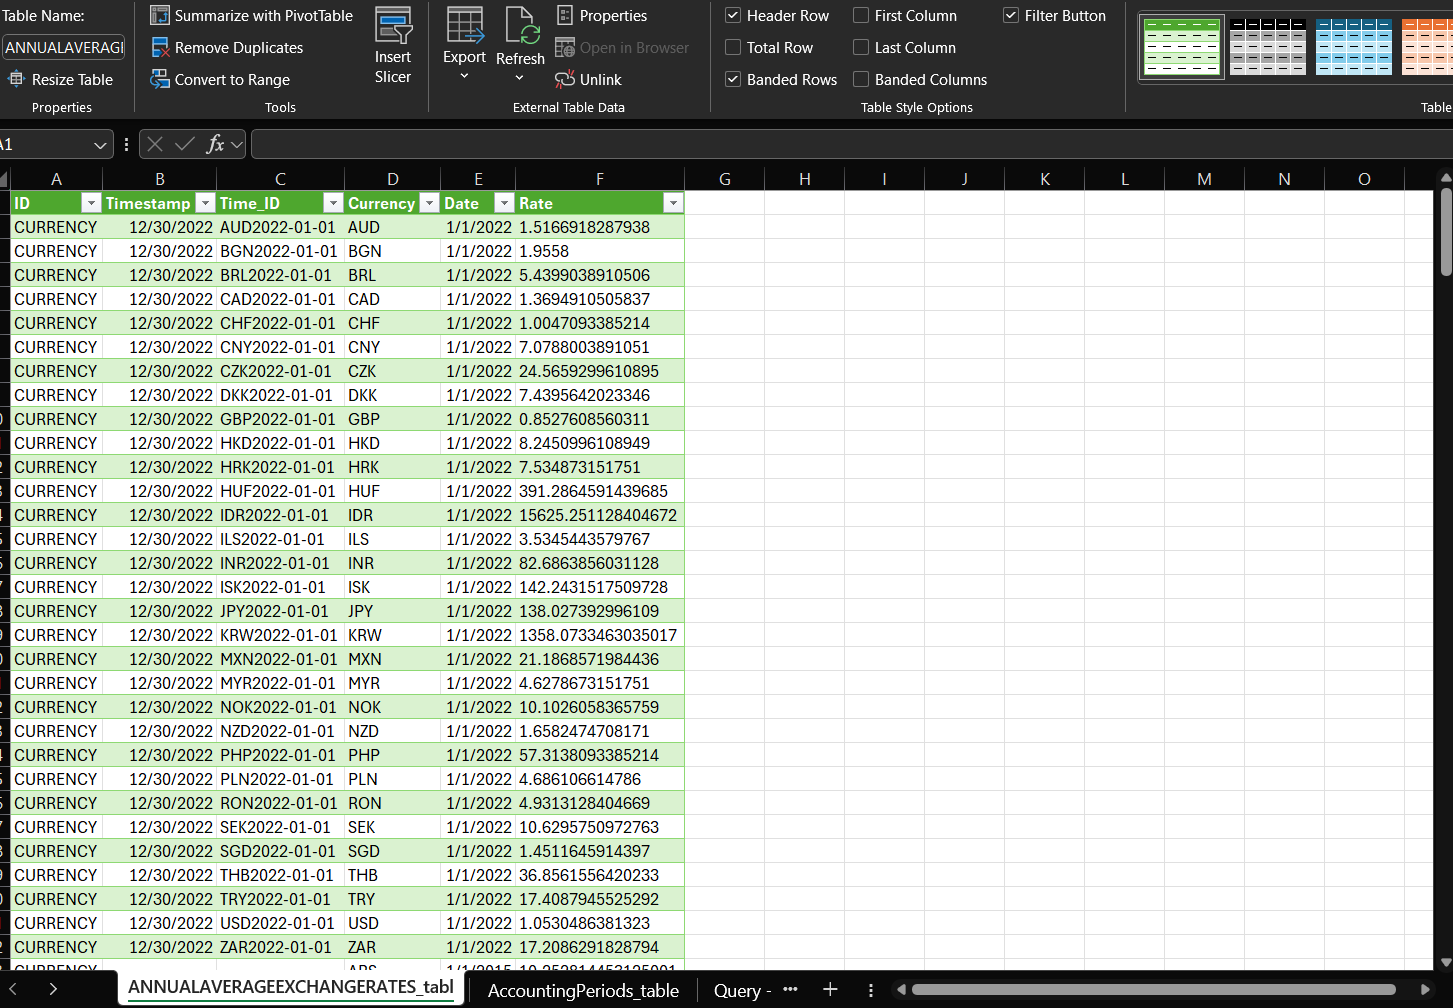Click the Export table icon
The height and width of the screenshot is (1008, 1453).
pos(465,24)
